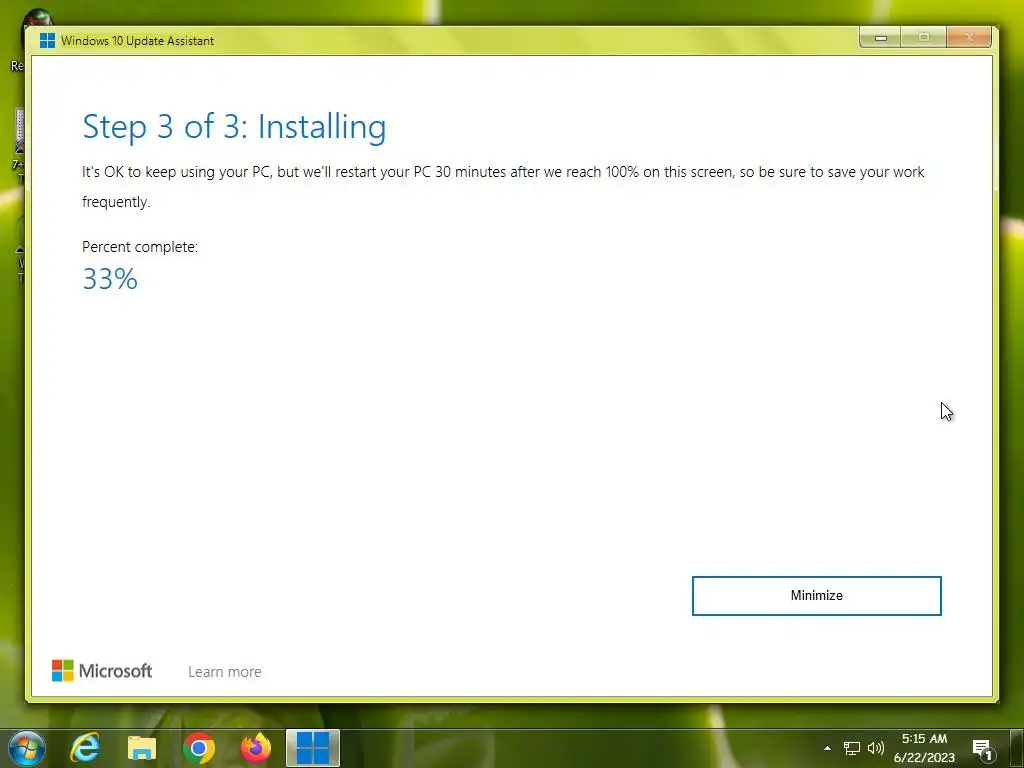The image size is (1024, 768).
Task: Click the Microsoft logo at the bottom
Action: [x=102, y=671]
